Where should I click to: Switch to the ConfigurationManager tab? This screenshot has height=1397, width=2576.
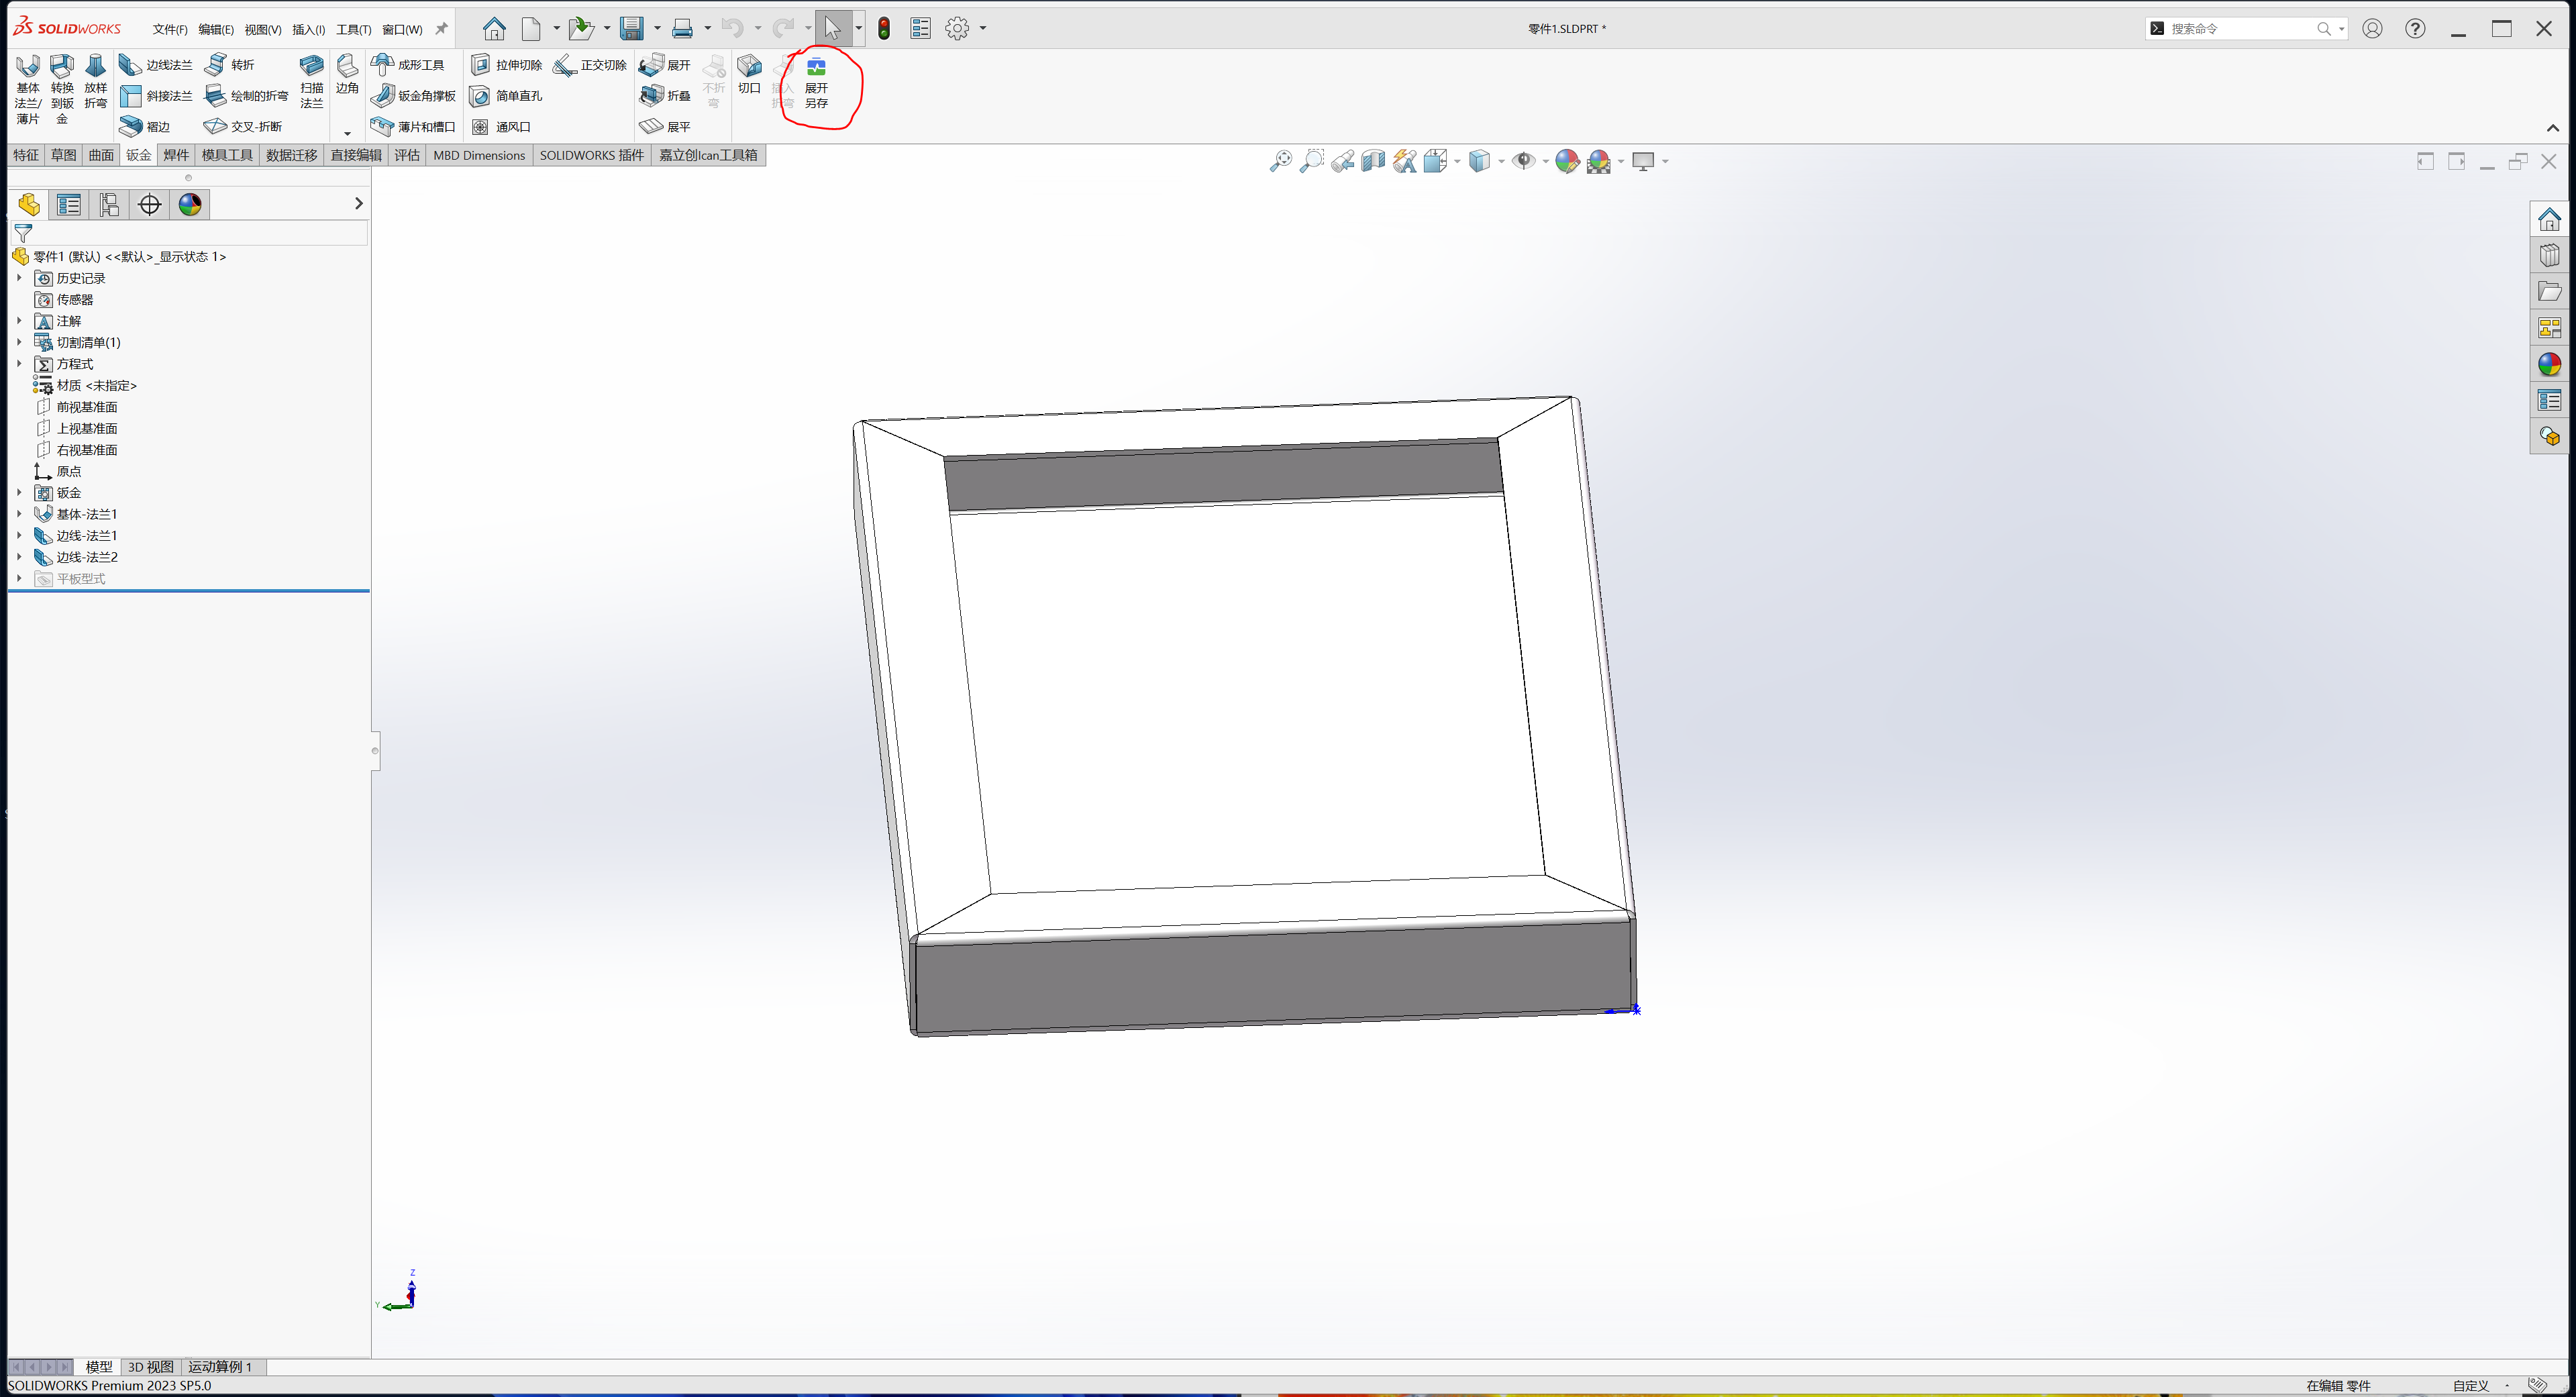click(109, 205)
